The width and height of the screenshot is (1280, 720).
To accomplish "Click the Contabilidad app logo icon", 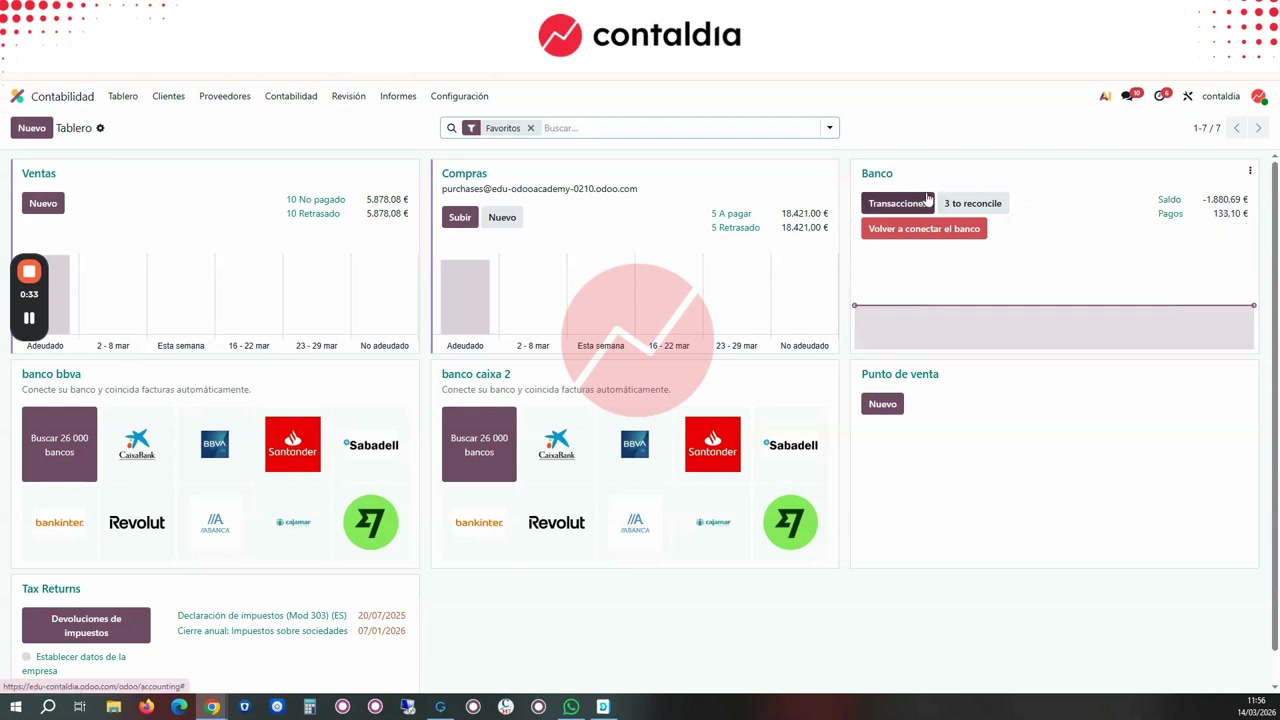I will tap(17, 96).
